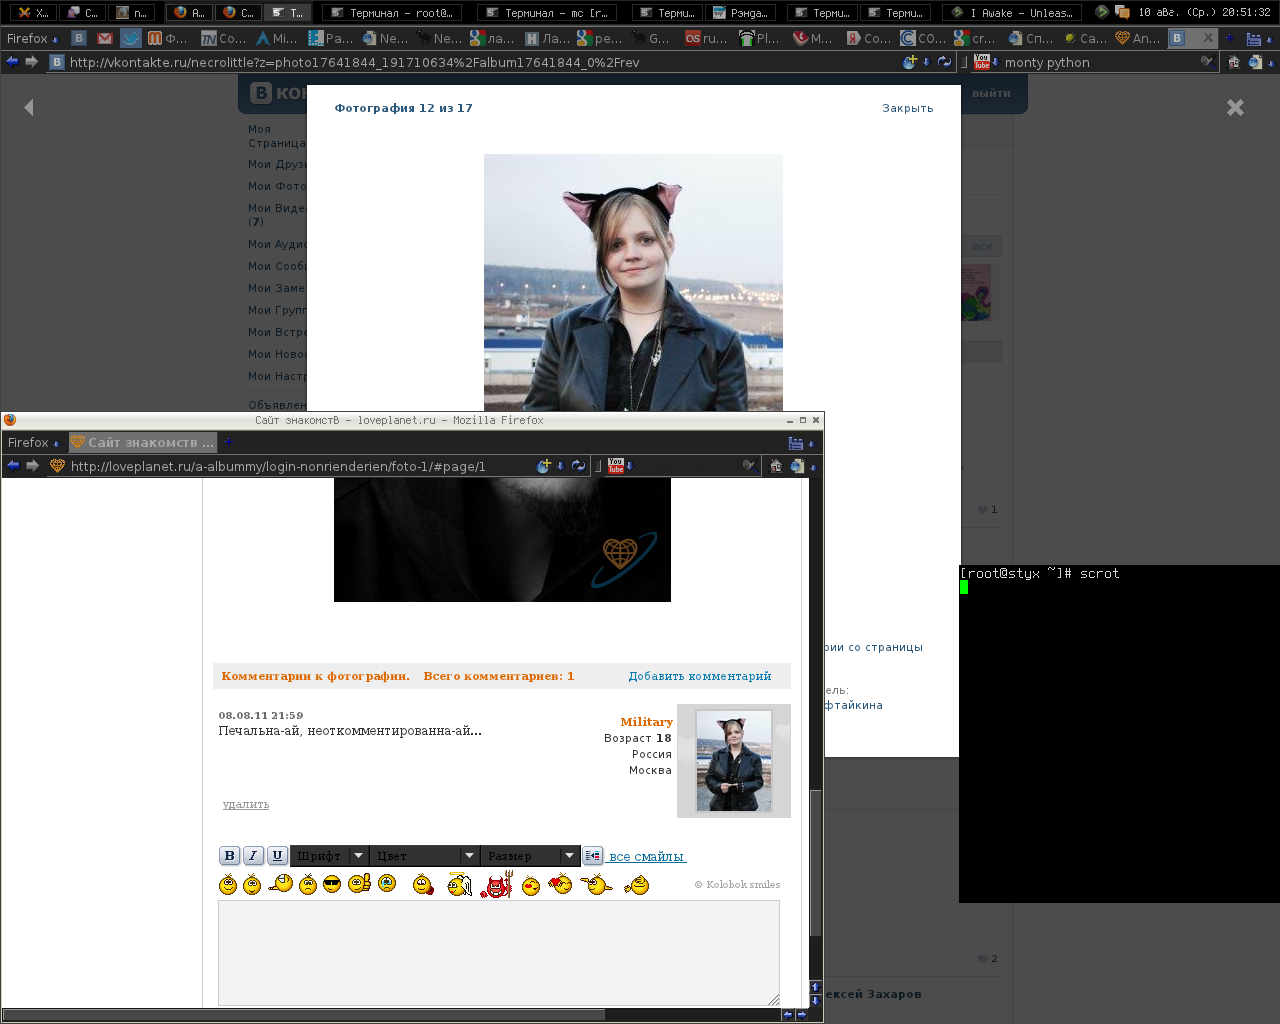Go to next photo with white X overlay close

pyautogui.click(x=1235, y=107)
